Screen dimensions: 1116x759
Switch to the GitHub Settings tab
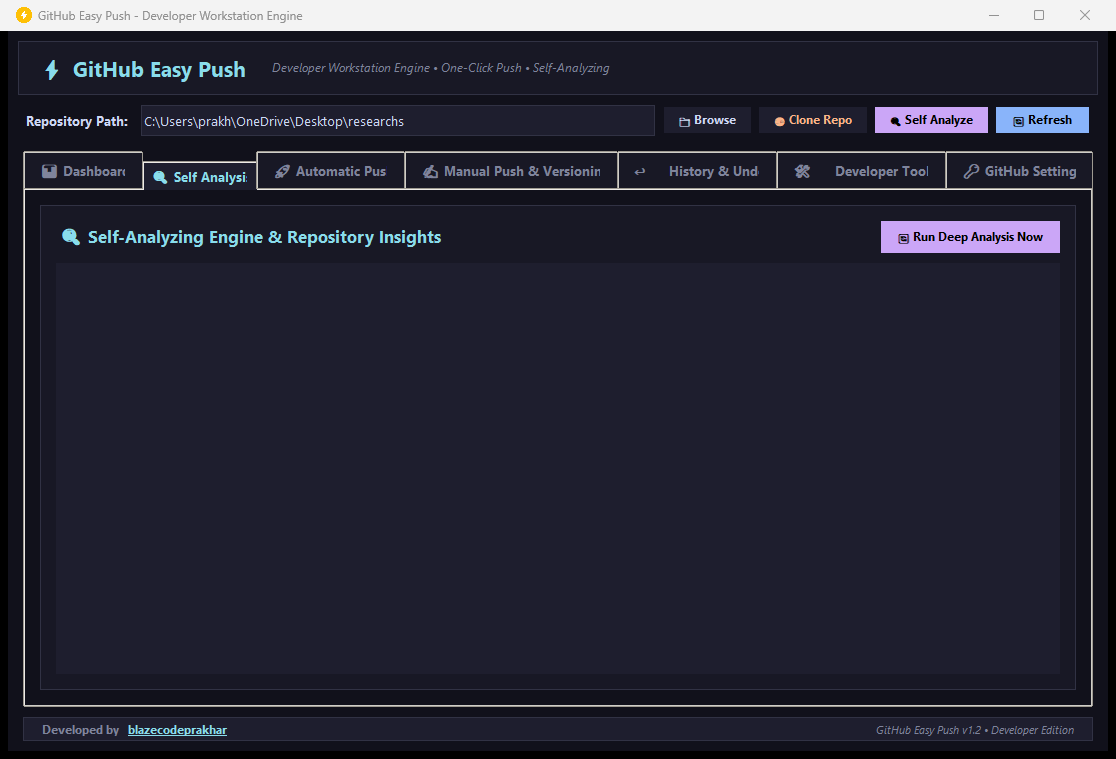point(1019,171)
